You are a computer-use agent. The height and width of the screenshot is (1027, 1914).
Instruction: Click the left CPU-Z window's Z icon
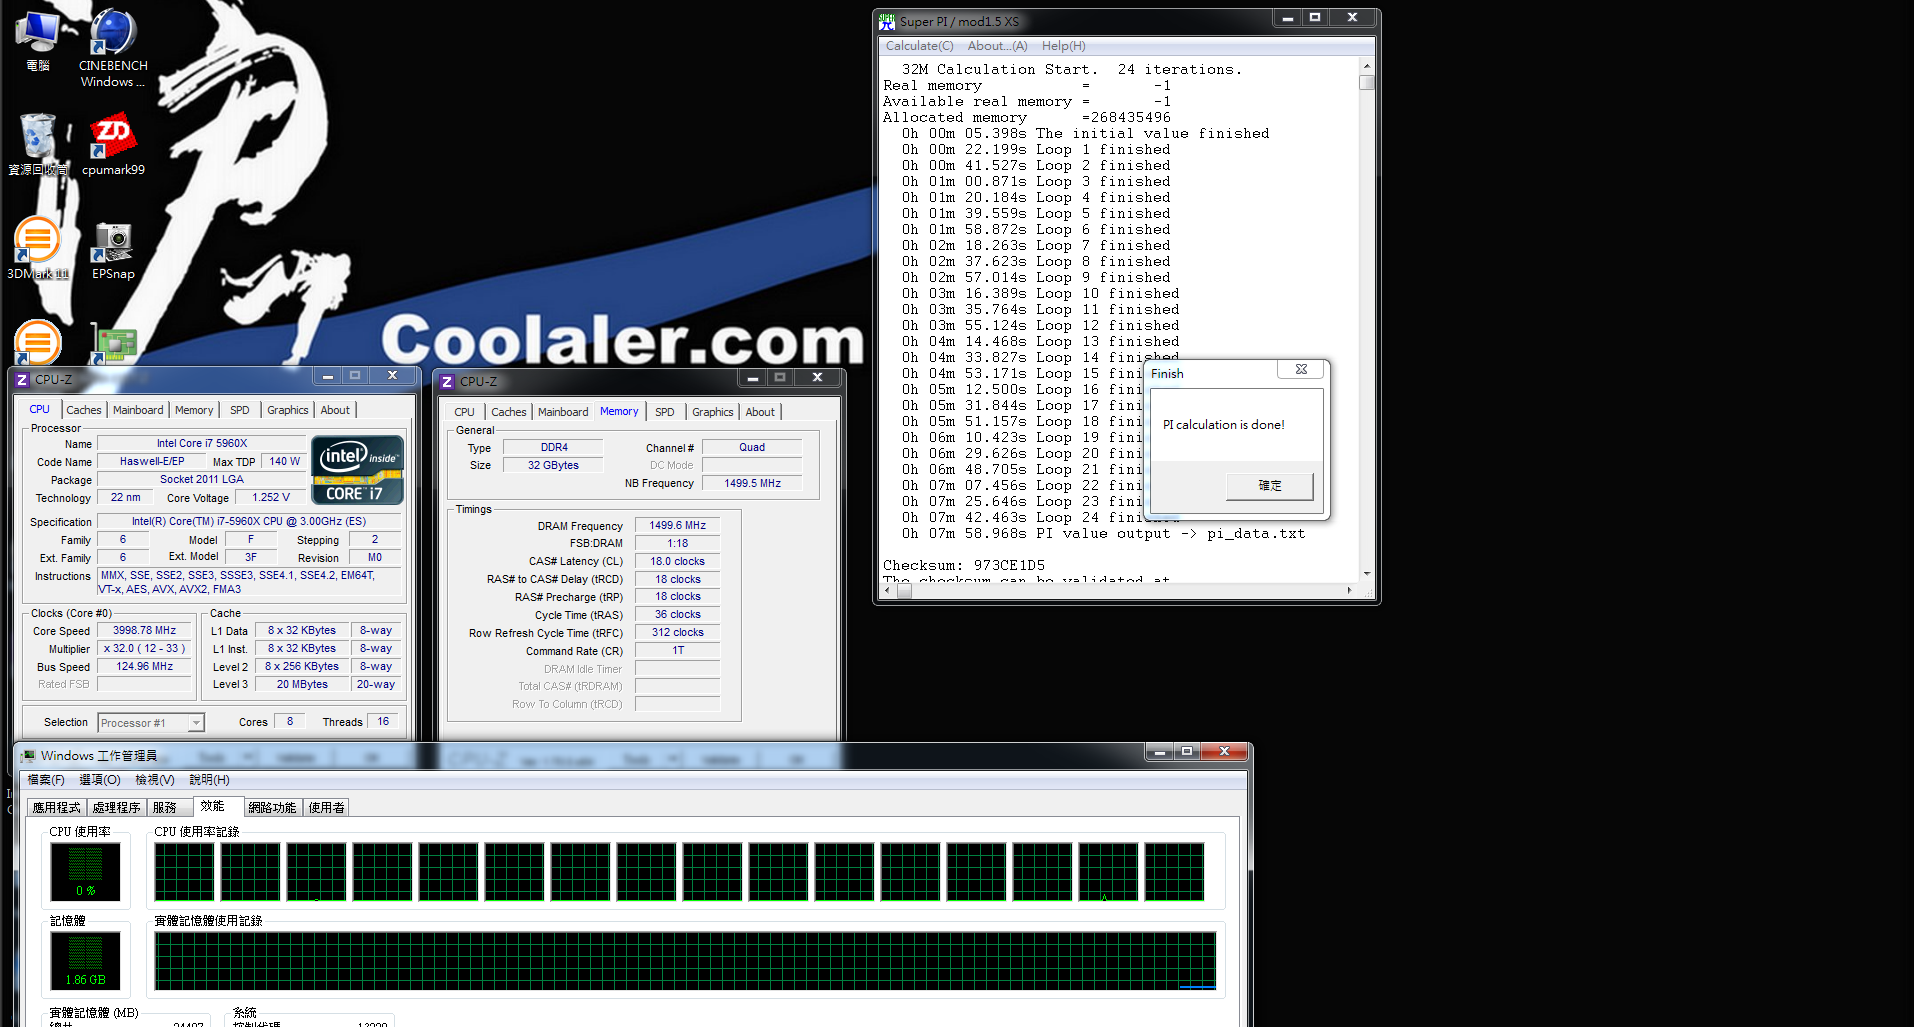point(22,380)
